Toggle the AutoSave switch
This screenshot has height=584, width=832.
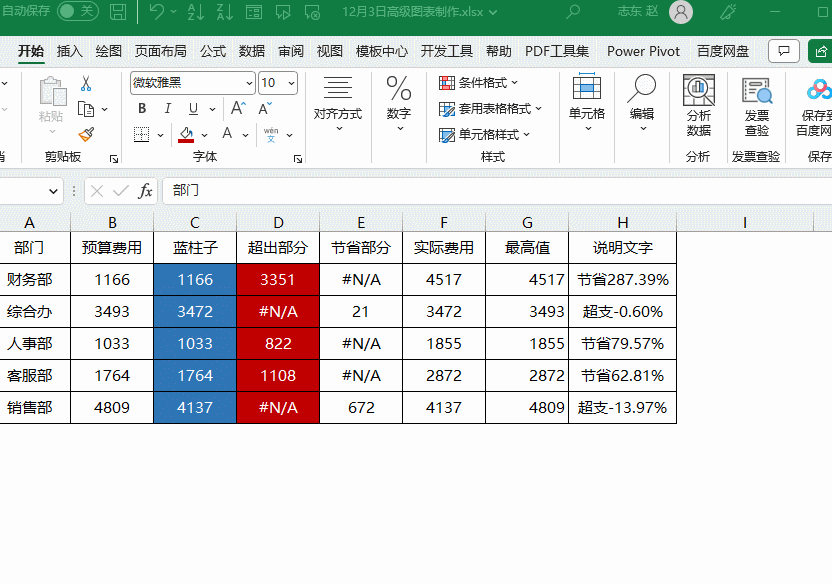[78, 11]
